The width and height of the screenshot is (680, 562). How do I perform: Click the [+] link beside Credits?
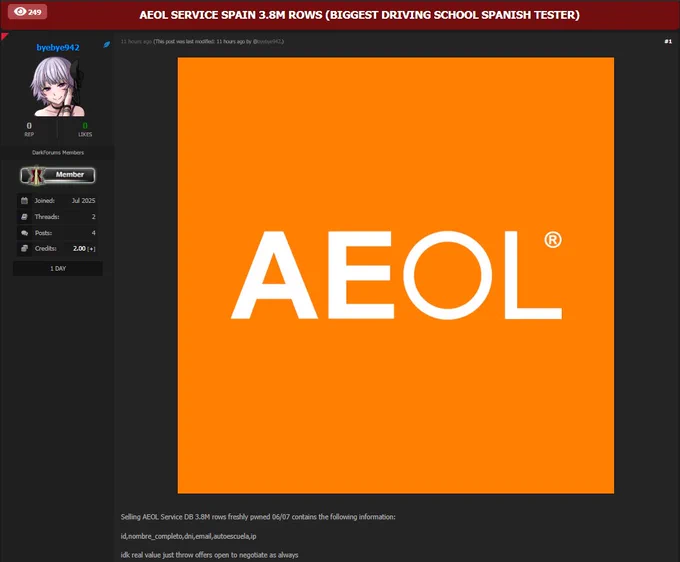click(x=92, y=248)
